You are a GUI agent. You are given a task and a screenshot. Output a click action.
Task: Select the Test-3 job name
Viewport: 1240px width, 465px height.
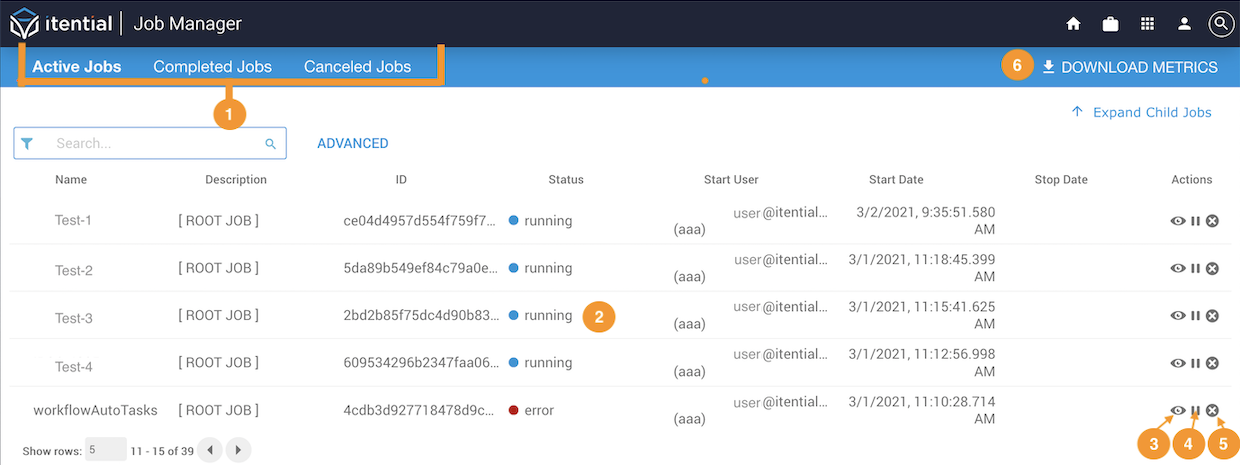[74, 318]
